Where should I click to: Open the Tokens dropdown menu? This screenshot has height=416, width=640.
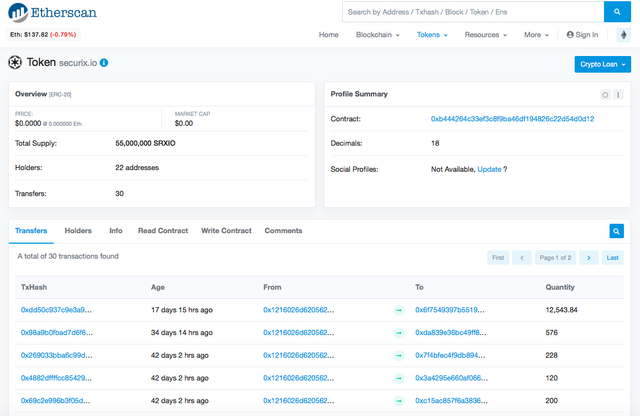pos(432,35)
